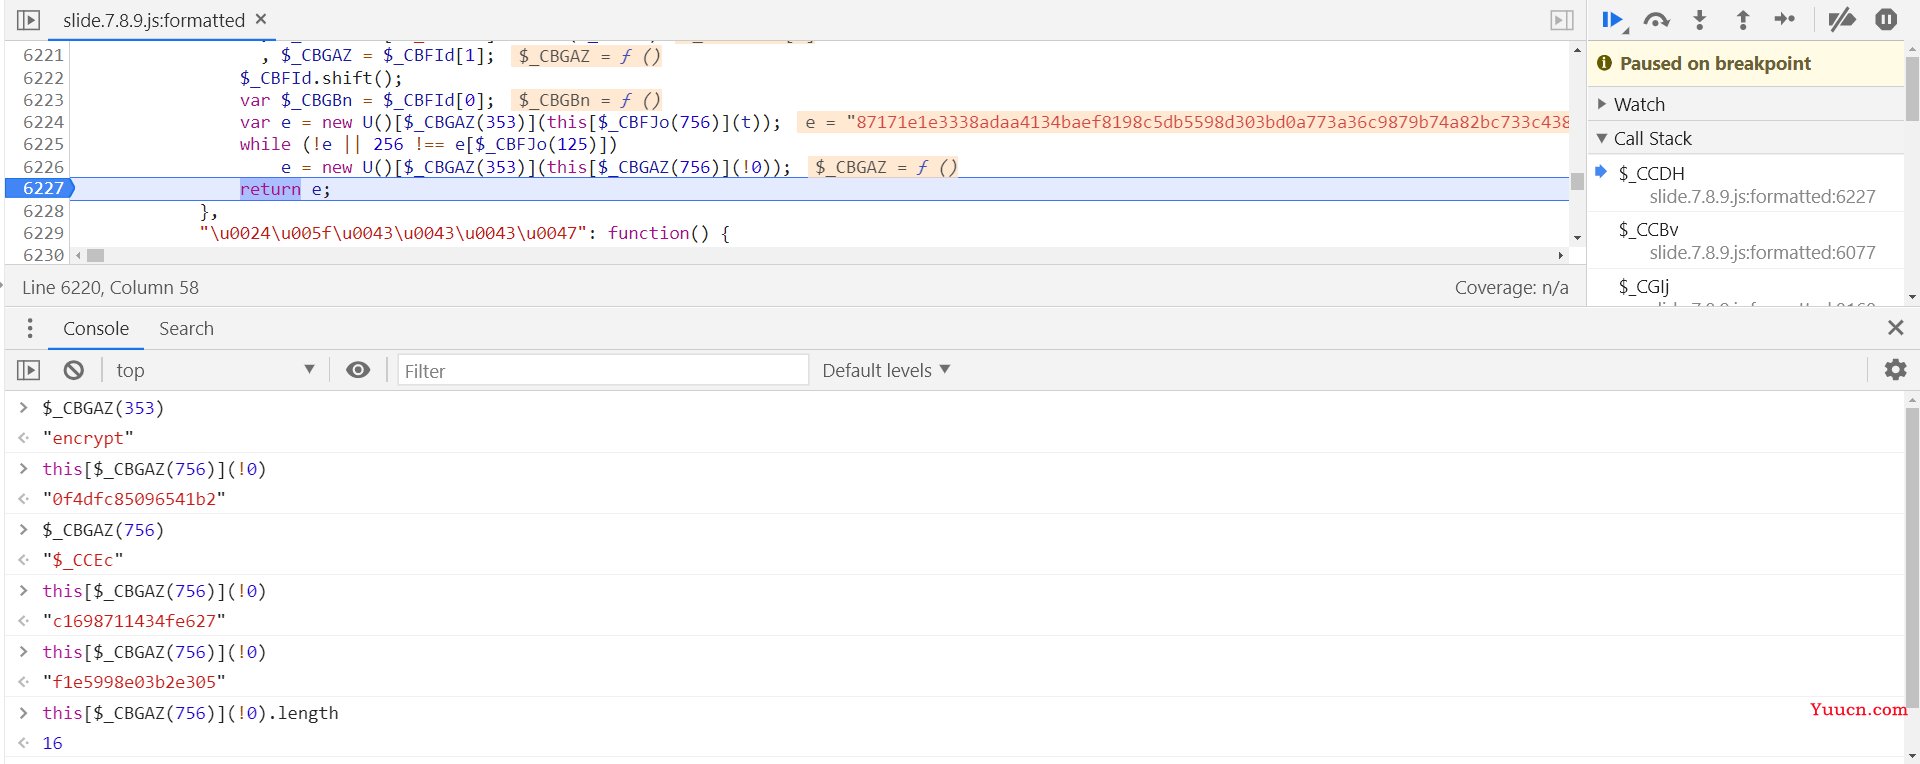Expand the .length console input entry

click(x=23, y=713)
